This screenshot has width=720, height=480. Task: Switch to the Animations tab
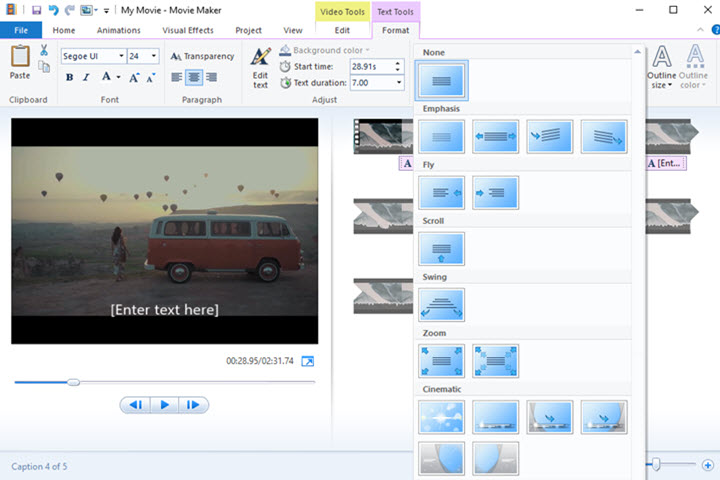coord(118,31)
